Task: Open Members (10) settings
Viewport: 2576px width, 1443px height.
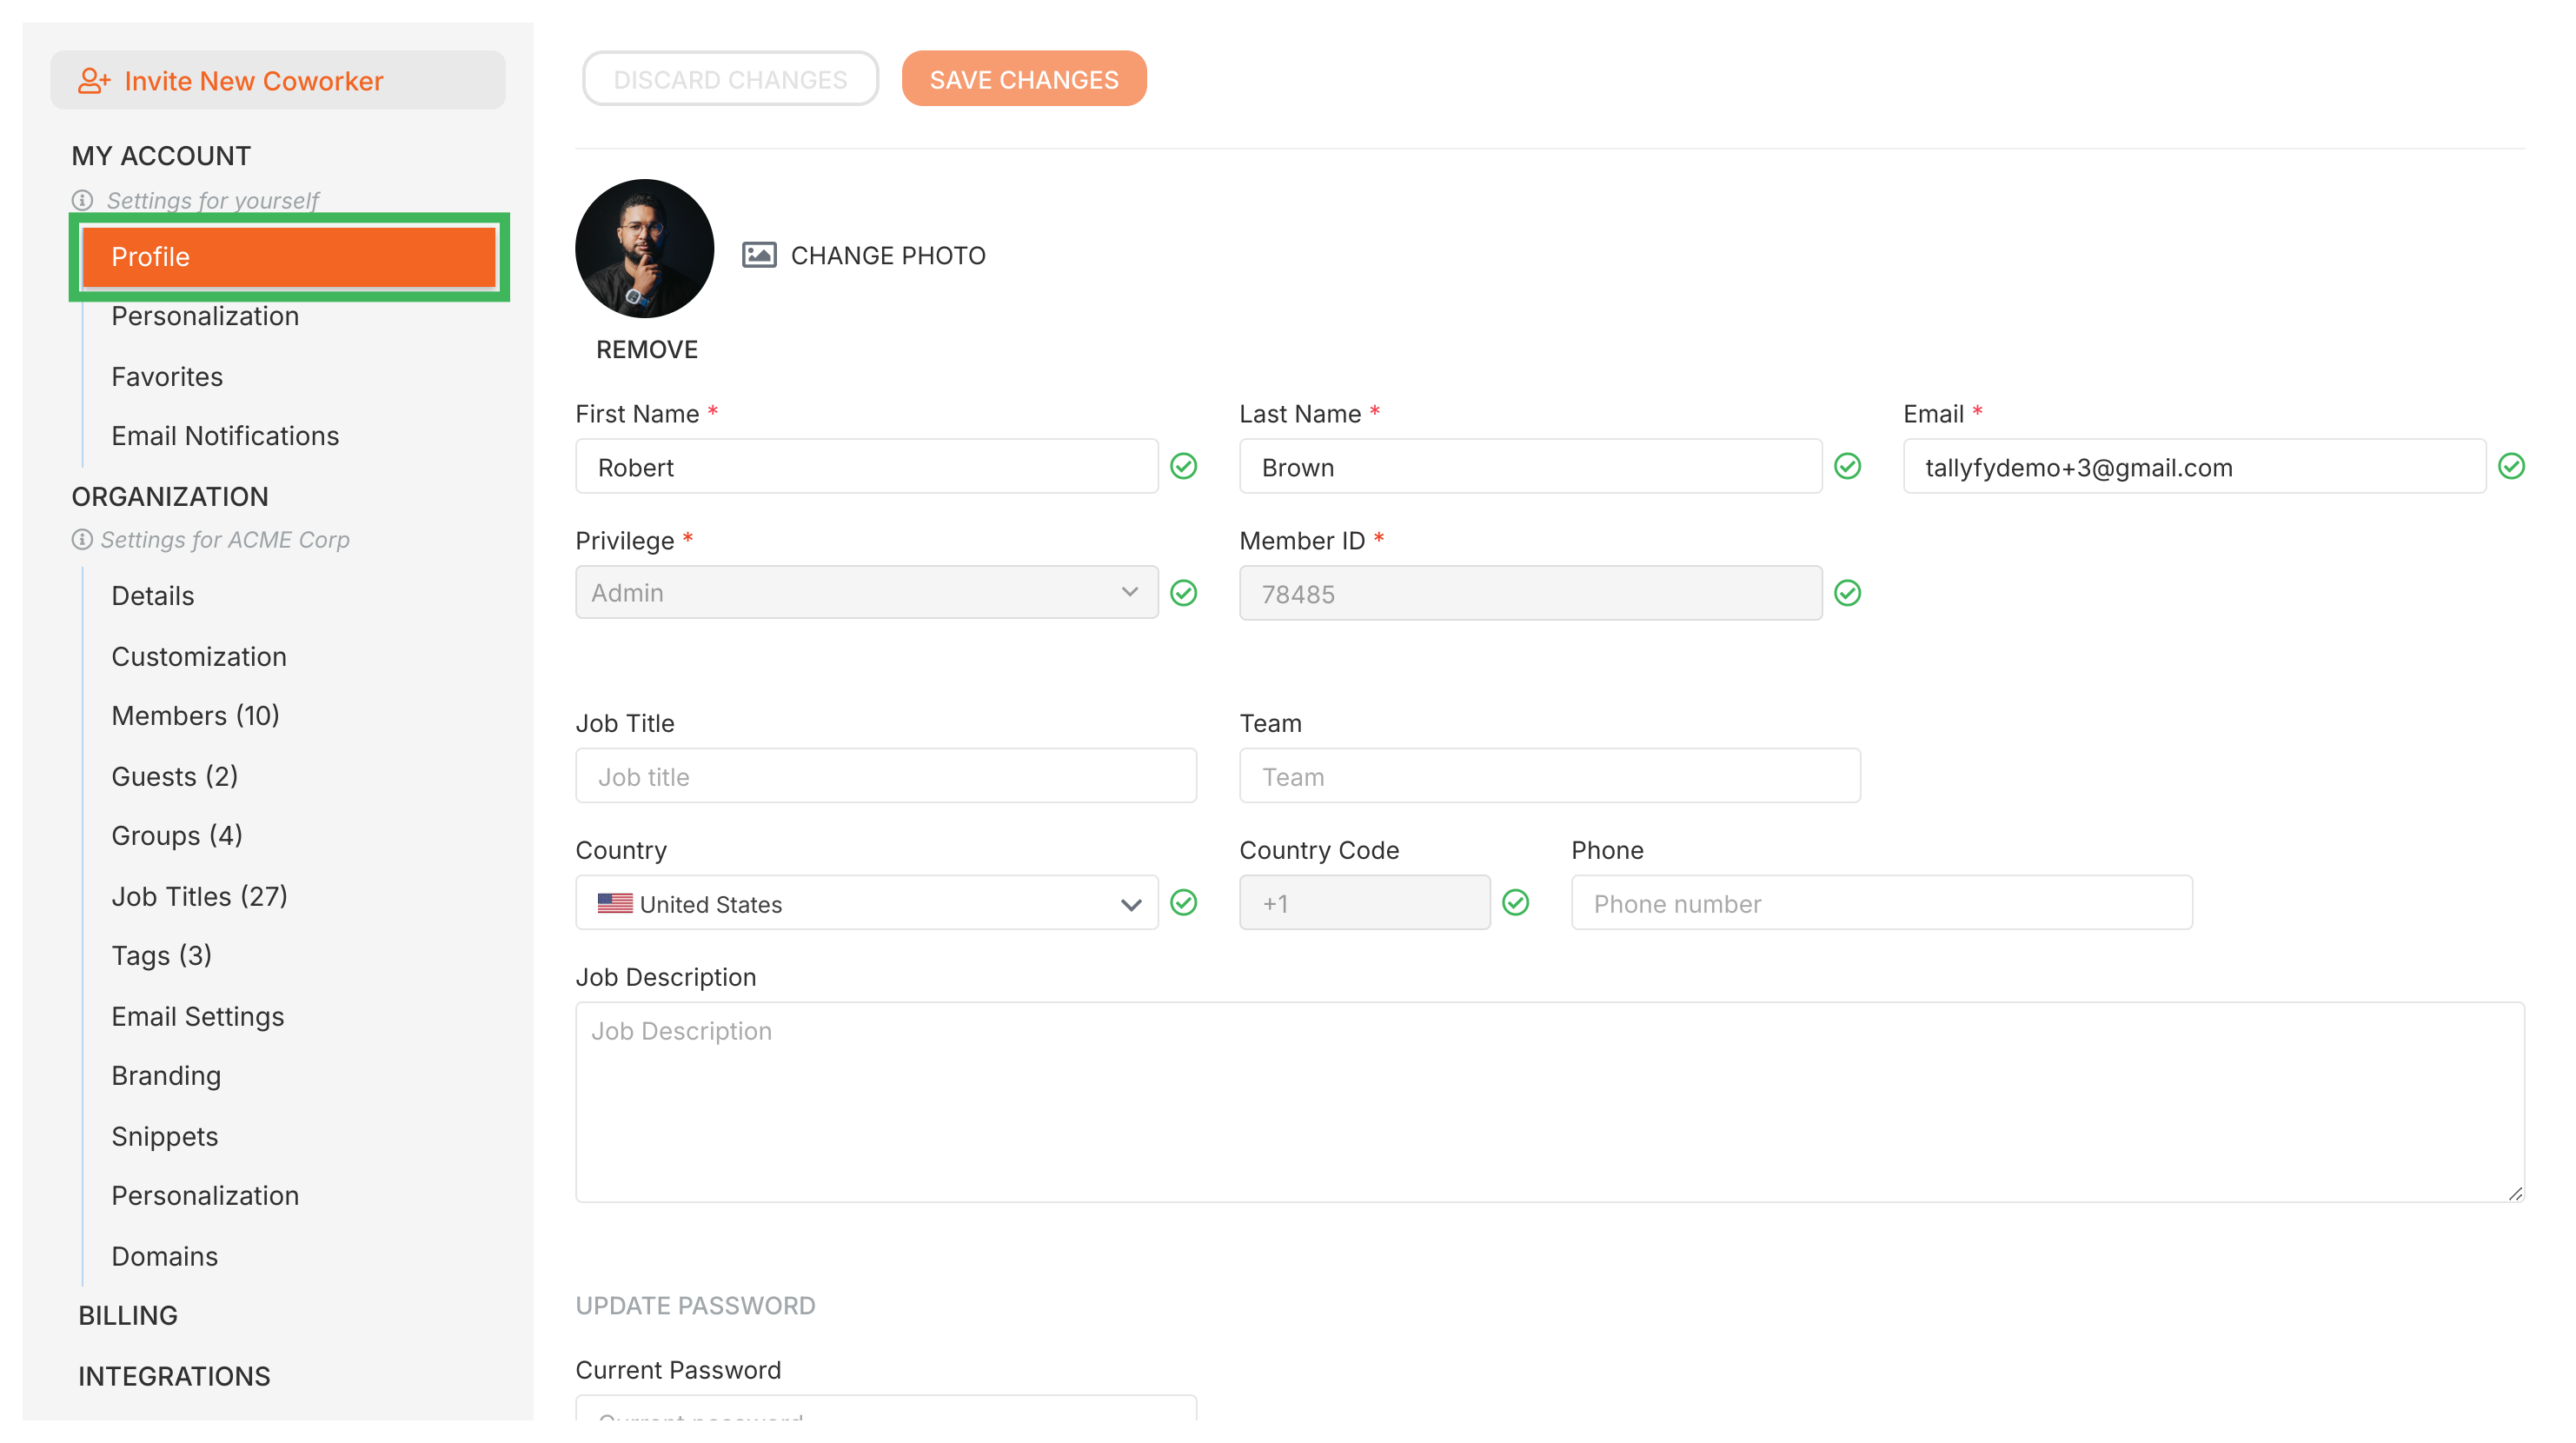Action: [195, 715]
